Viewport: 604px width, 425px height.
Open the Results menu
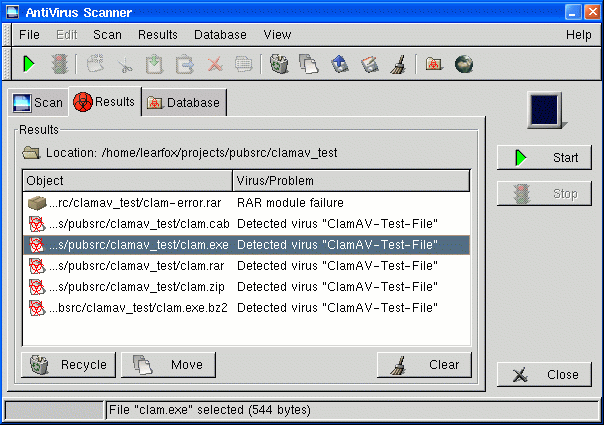tap(157, 34)
